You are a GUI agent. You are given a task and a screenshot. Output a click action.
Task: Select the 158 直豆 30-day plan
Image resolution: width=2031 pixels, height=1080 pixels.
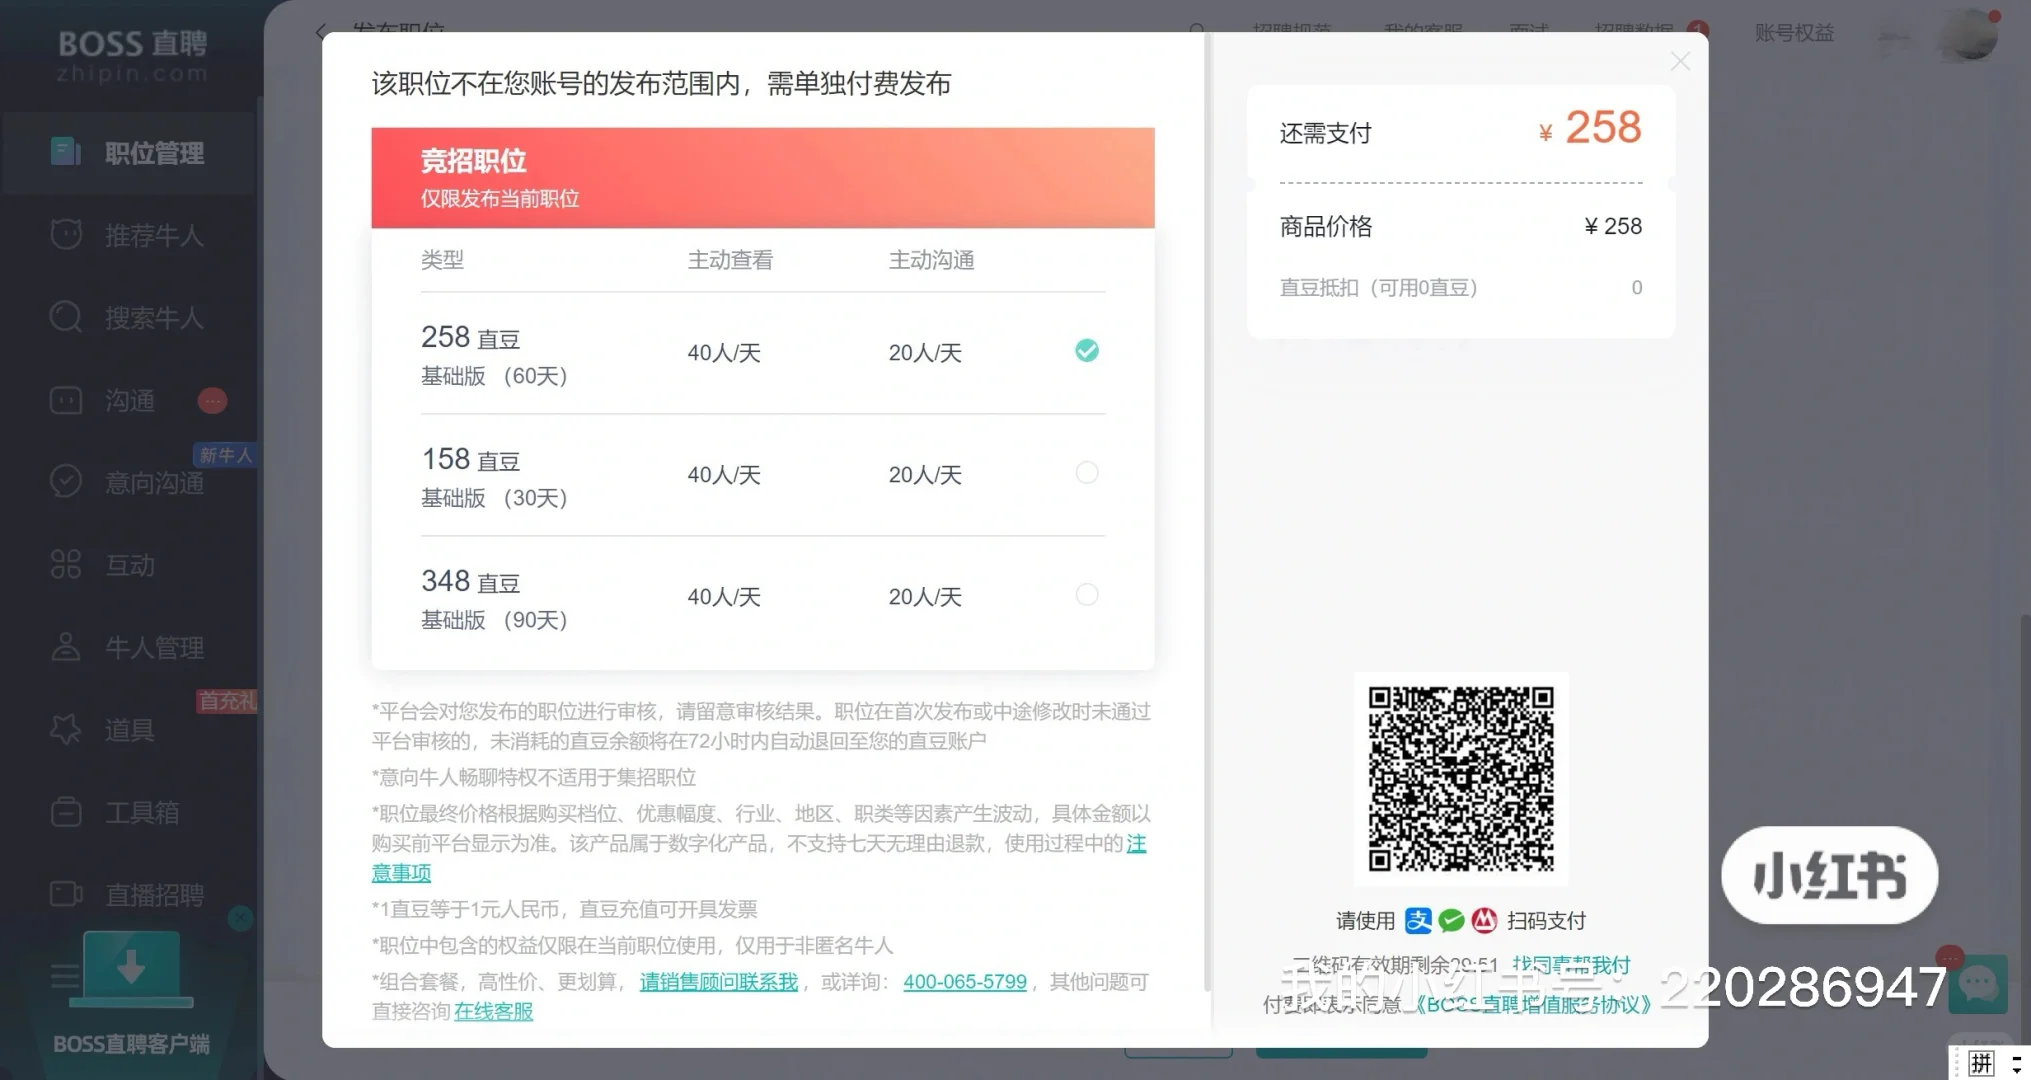tap(1087, 472)
